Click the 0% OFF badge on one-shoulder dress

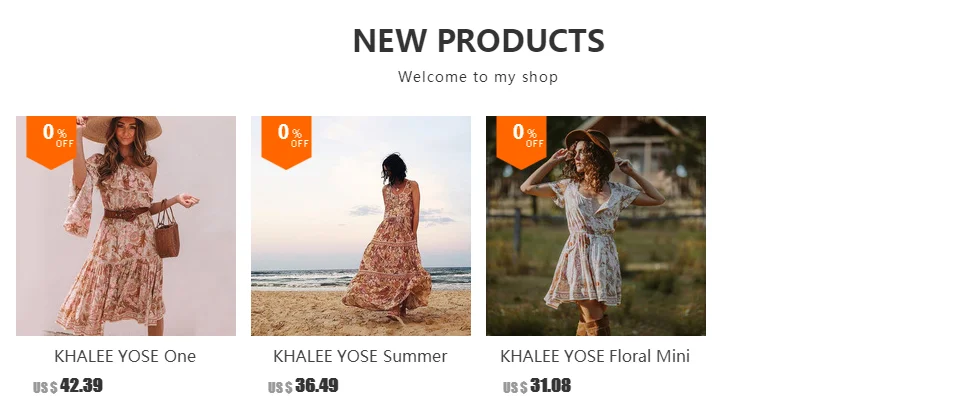[x=51, y=142]
